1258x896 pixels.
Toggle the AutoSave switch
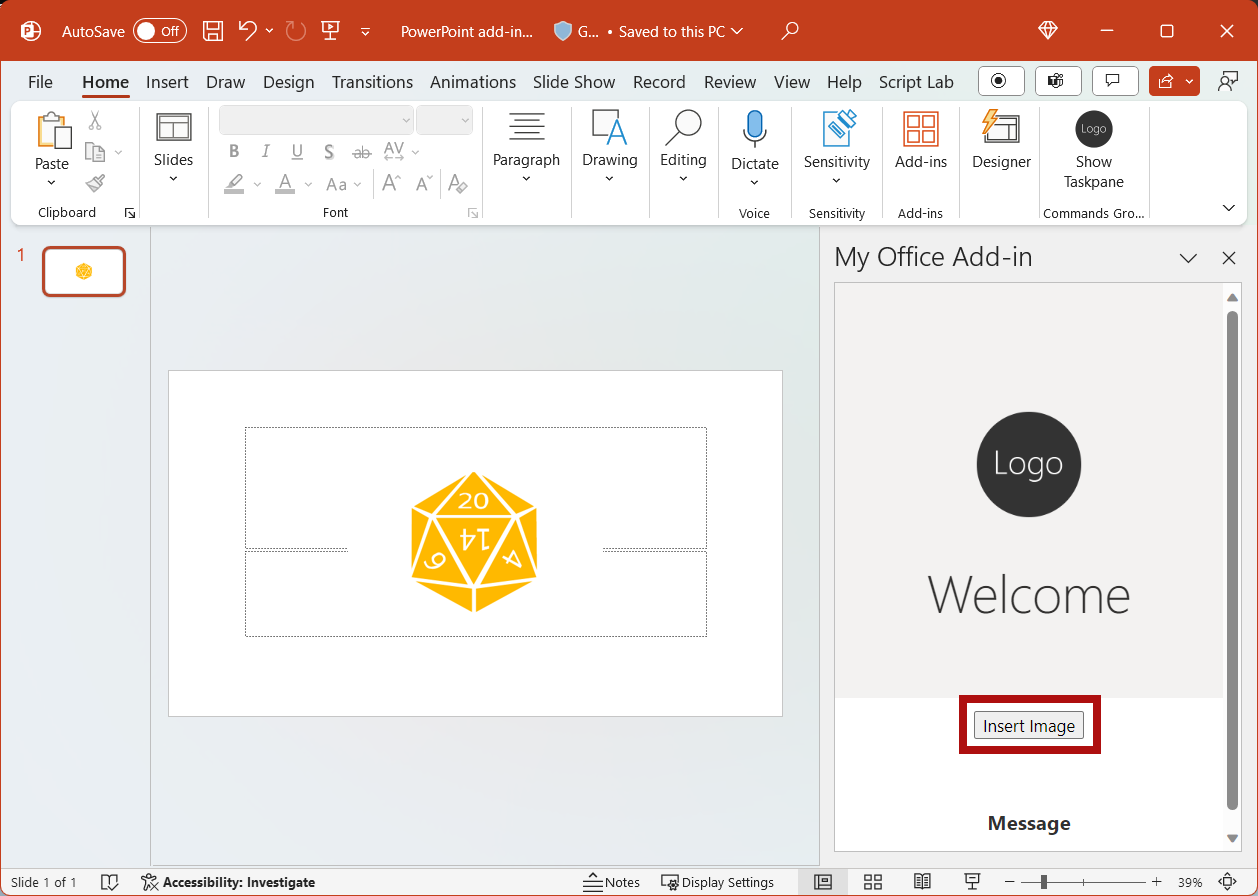click(160, 31)
